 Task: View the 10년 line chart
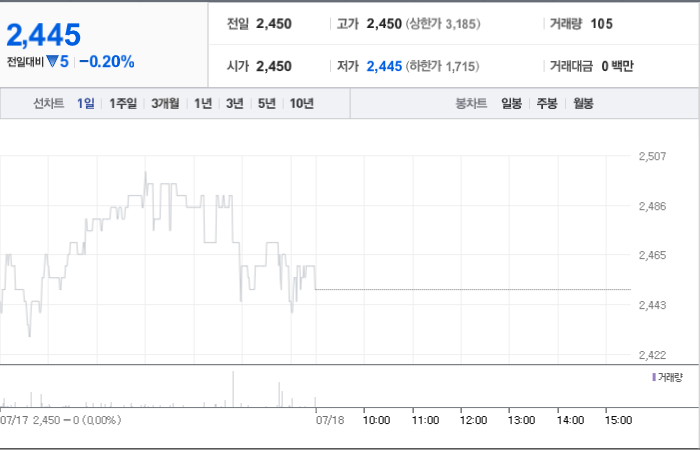(x=302, y=104)
